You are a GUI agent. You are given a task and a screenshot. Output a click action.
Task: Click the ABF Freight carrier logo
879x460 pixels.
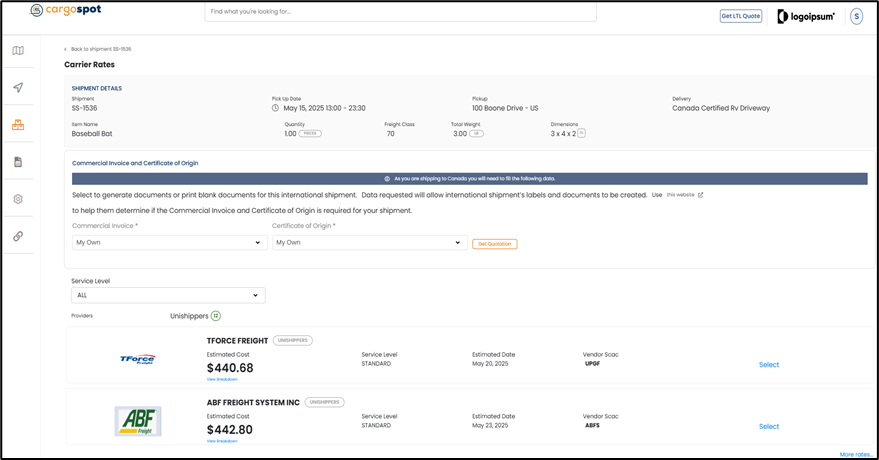click(138, 421)
